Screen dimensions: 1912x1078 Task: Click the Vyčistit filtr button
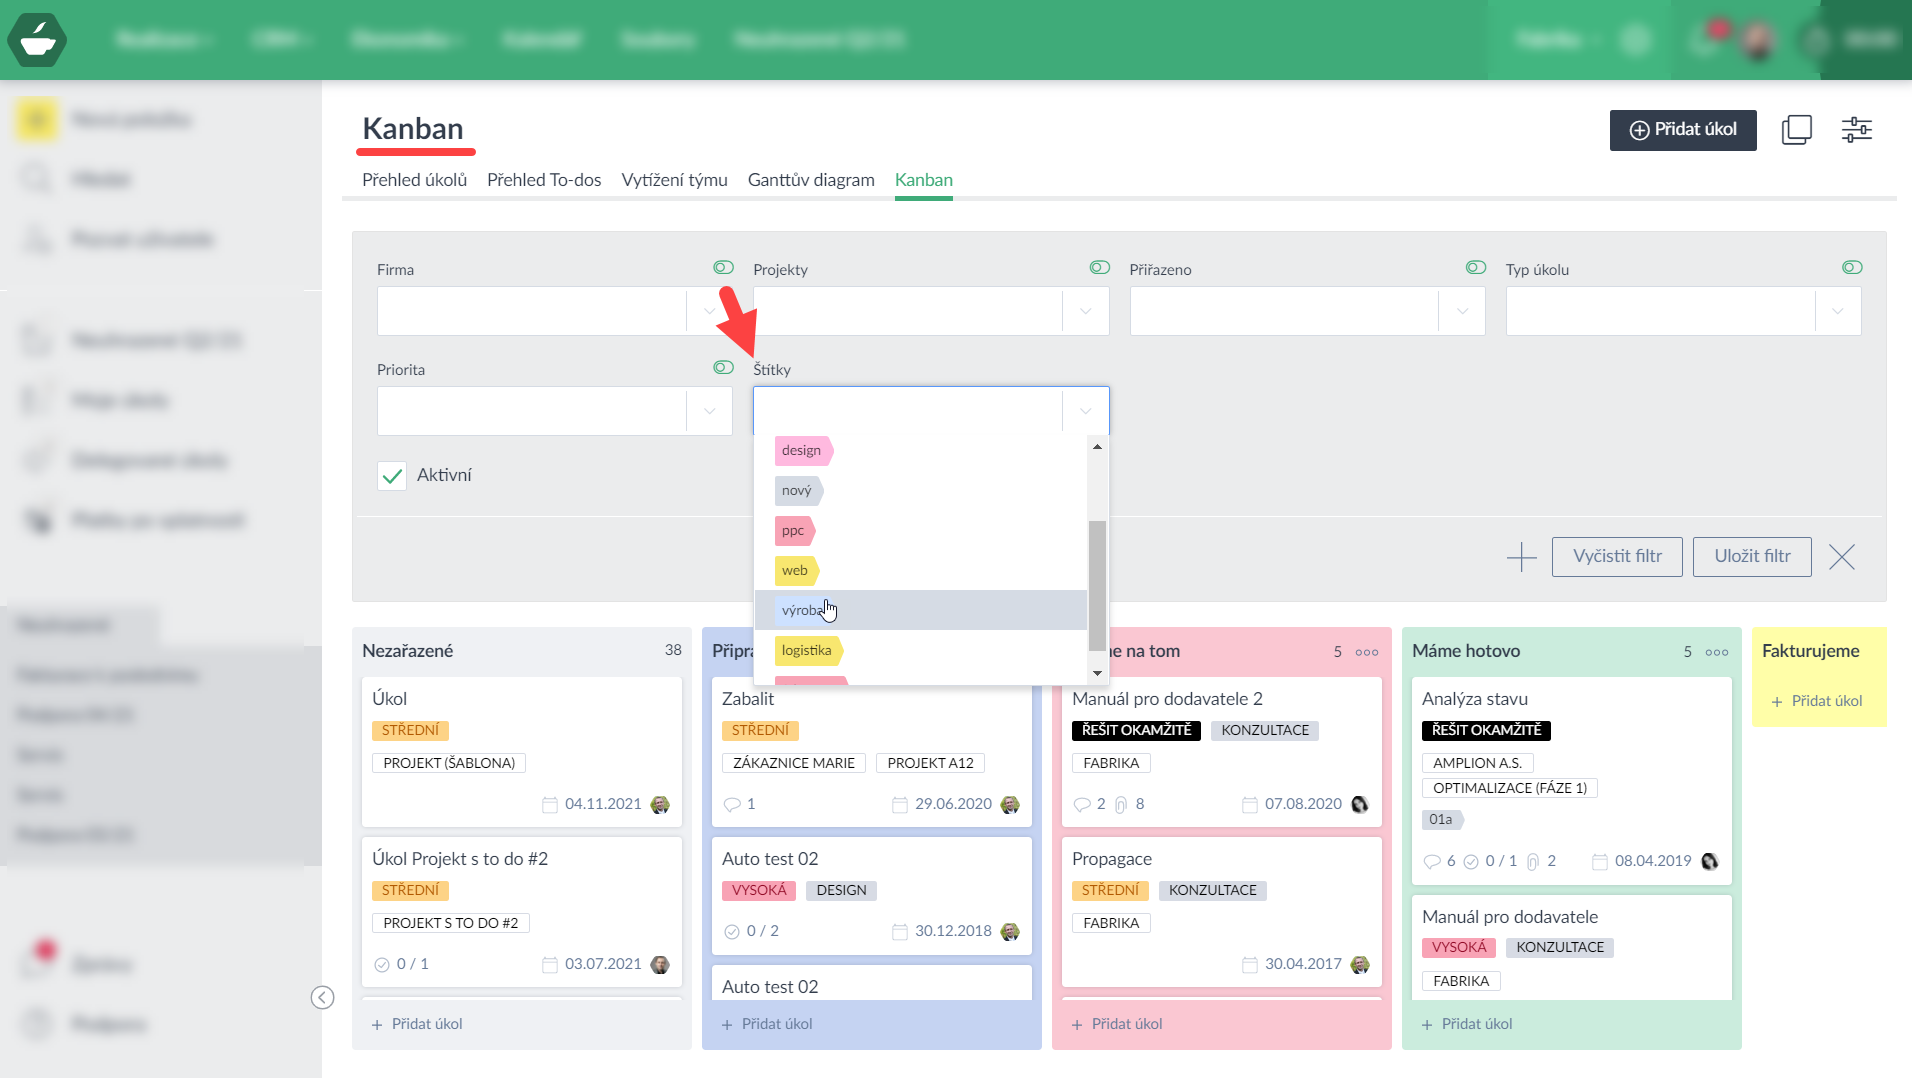point(1616,557)
